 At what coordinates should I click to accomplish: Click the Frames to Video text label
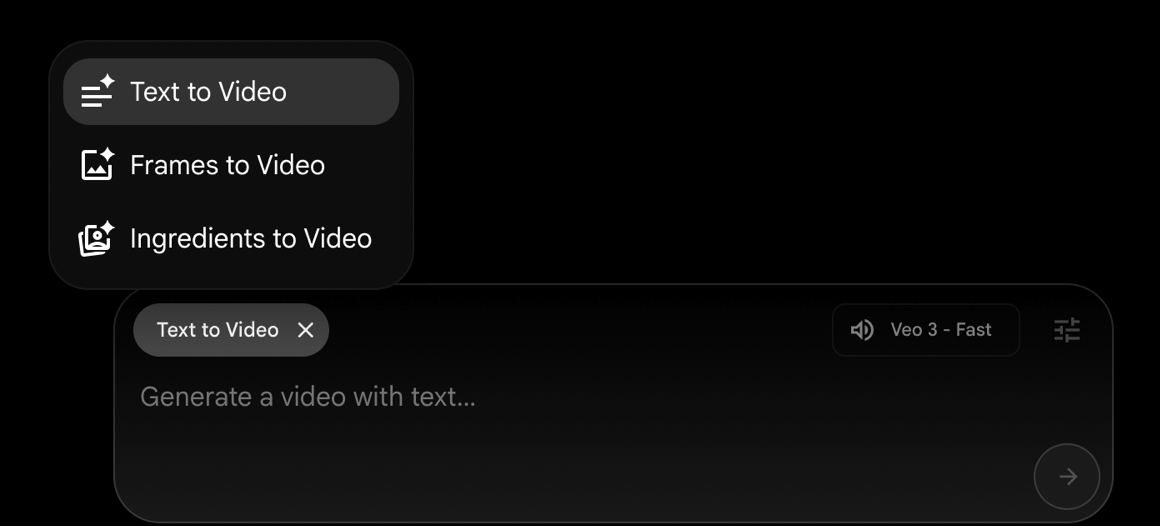(x=227, y=165)
